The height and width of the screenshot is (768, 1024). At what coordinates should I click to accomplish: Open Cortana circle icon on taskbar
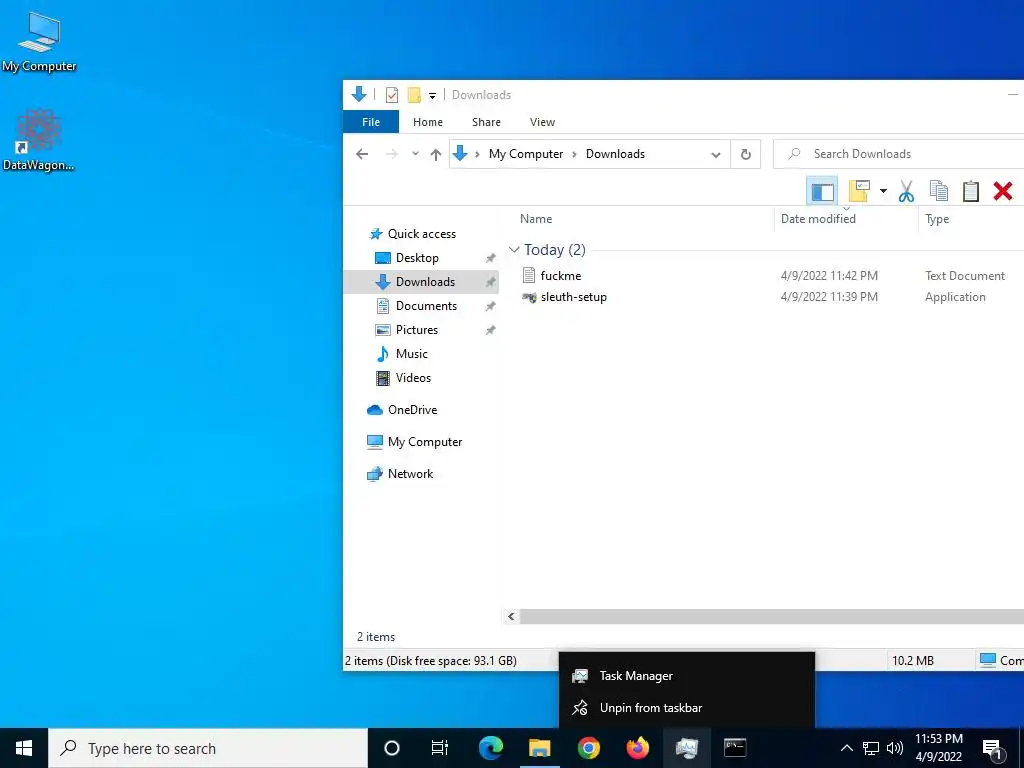(392, 748)
